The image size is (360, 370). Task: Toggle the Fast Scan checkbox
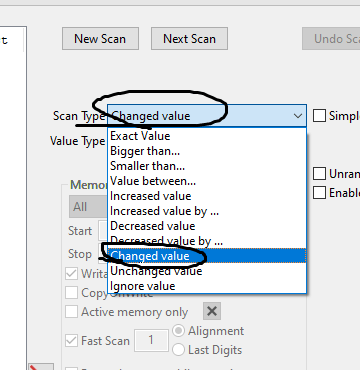pos(71,341)
